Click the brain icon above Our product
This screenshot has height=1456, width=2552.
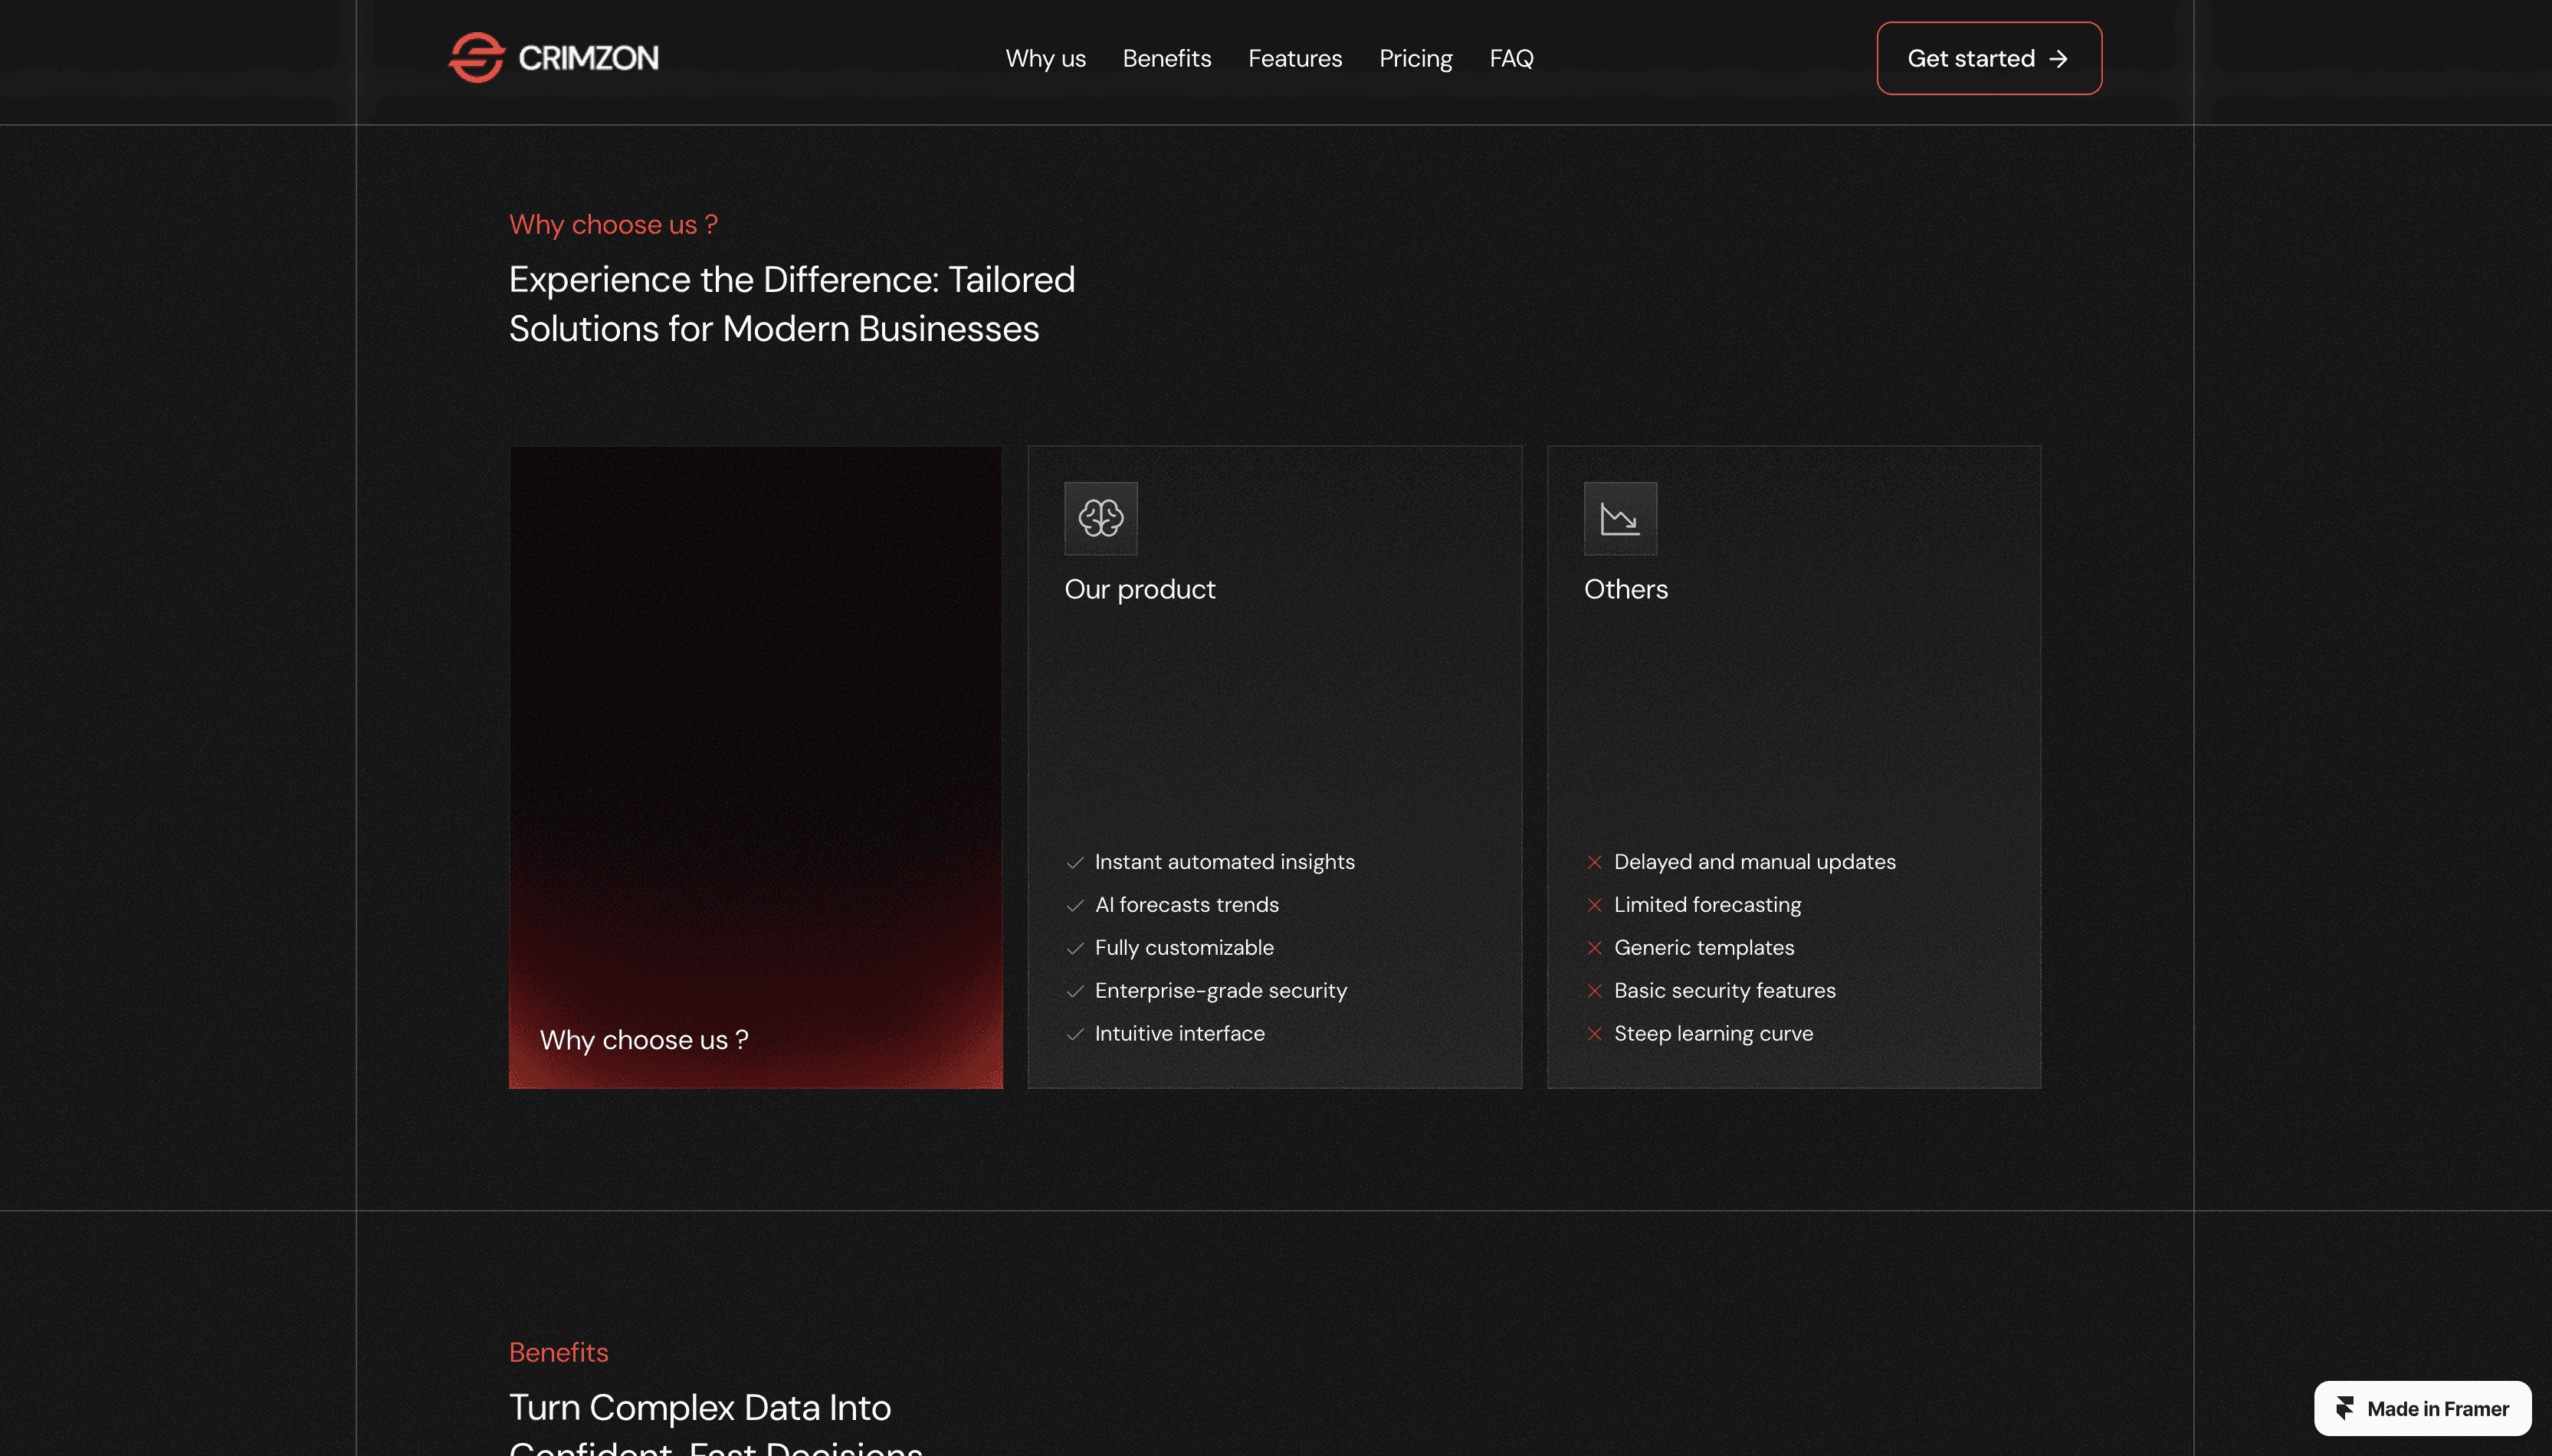[x=1100, y=518]
